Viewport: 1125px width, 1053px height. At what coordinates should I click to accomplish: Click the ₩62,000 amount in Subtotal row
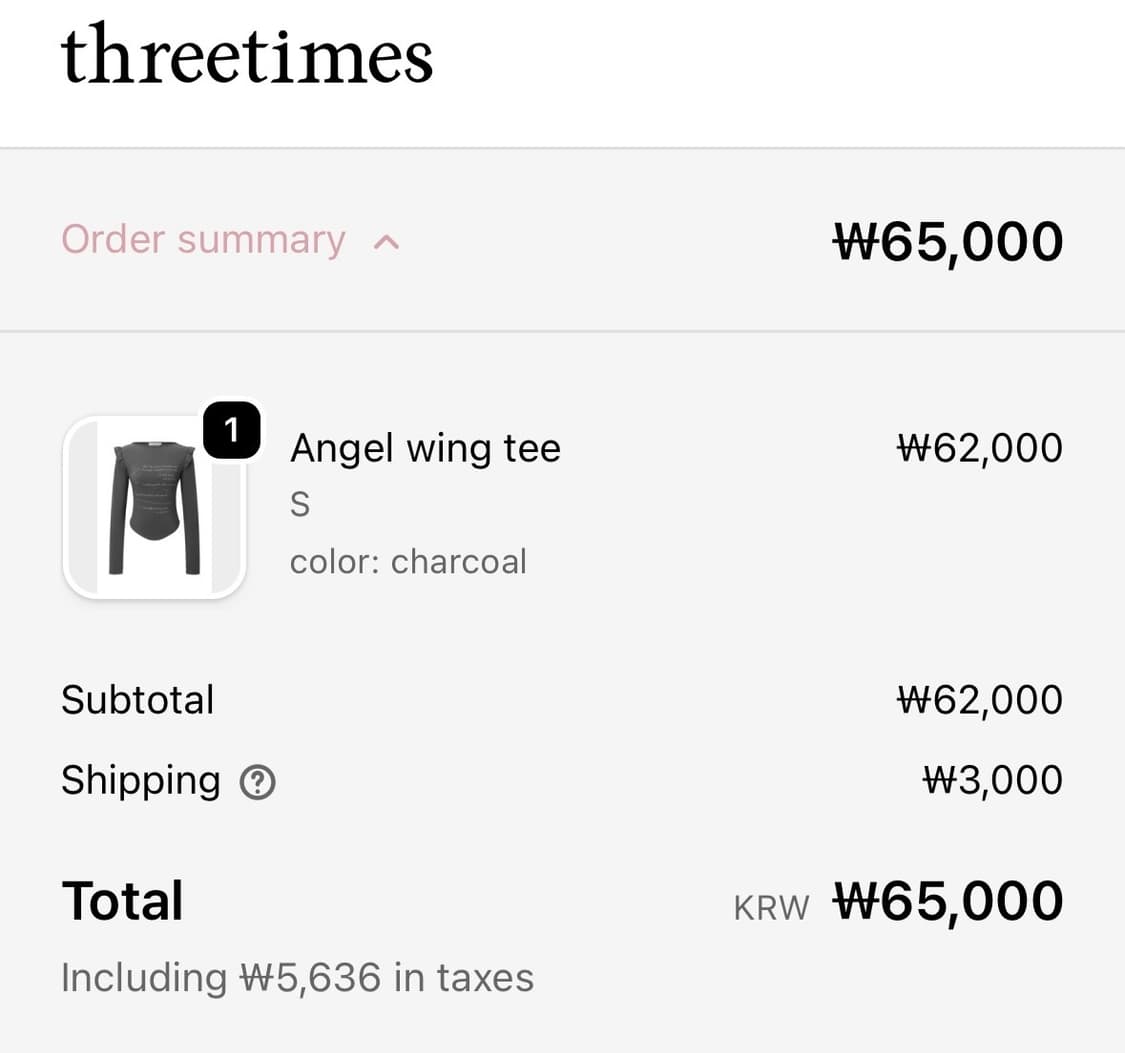979,700
